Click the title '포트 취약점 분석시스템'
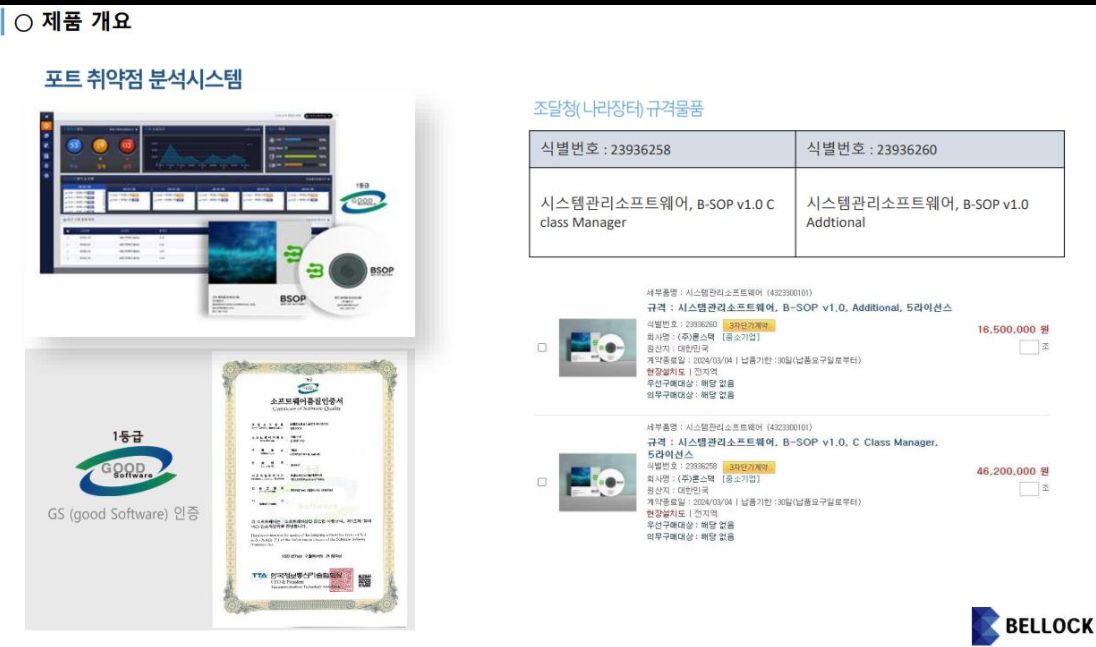This screenshot has width=1096, height=647. tap(143, 78)
